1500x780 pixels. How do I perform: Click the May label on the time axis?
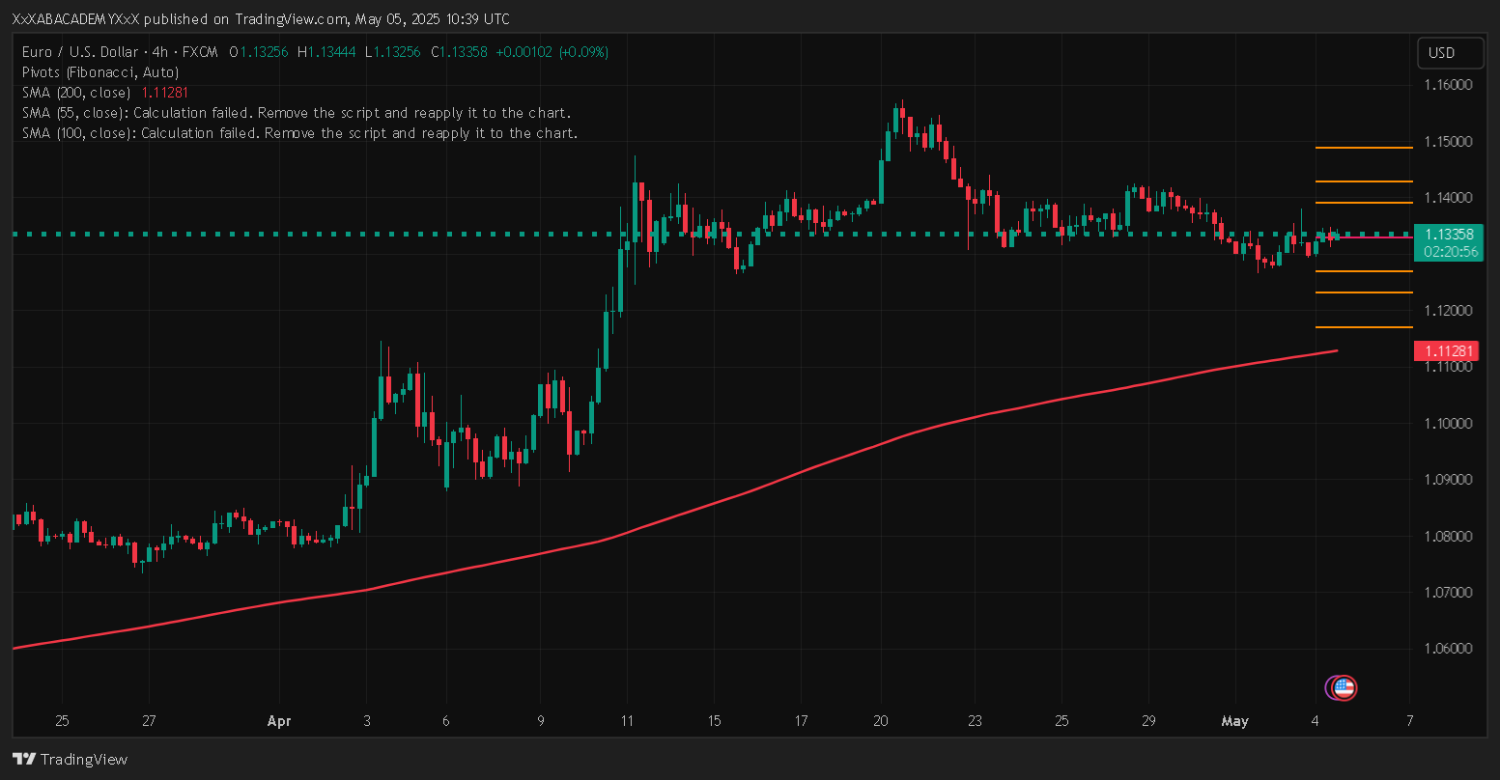tap(1236, 720)
